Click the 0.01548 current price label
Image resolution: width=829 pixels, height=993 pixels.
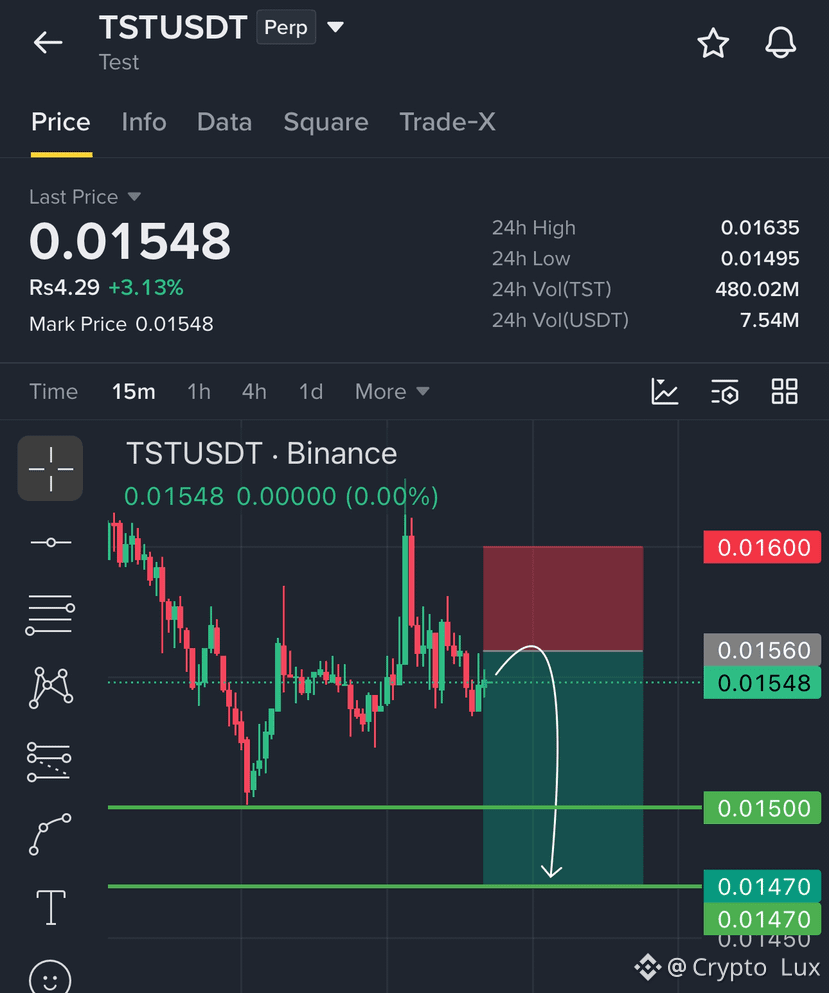[762, 683]
